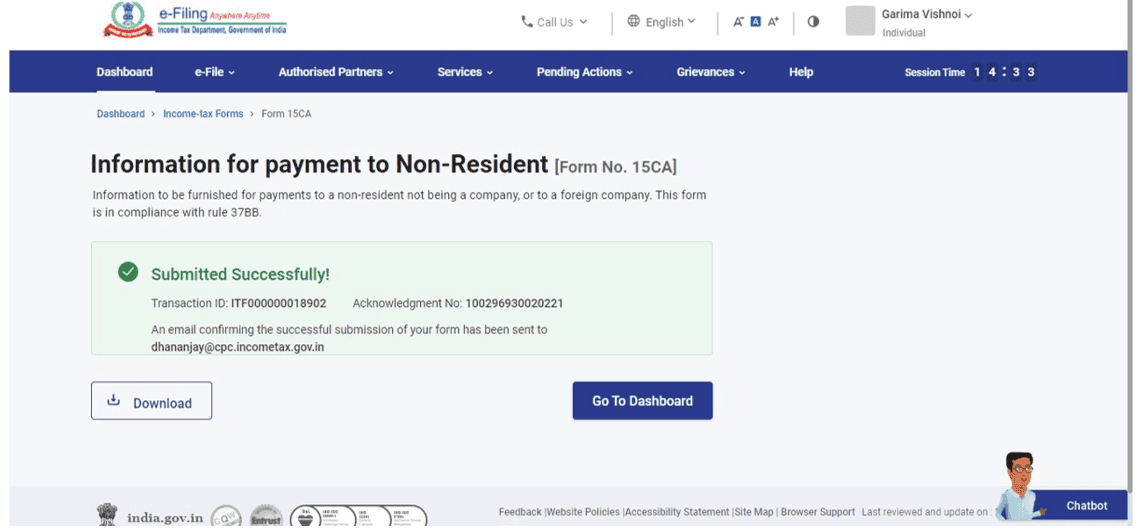Increase font size with the A+ icon
The height and width of the screenshot is (528, 1136).
[x=773, y=22]
